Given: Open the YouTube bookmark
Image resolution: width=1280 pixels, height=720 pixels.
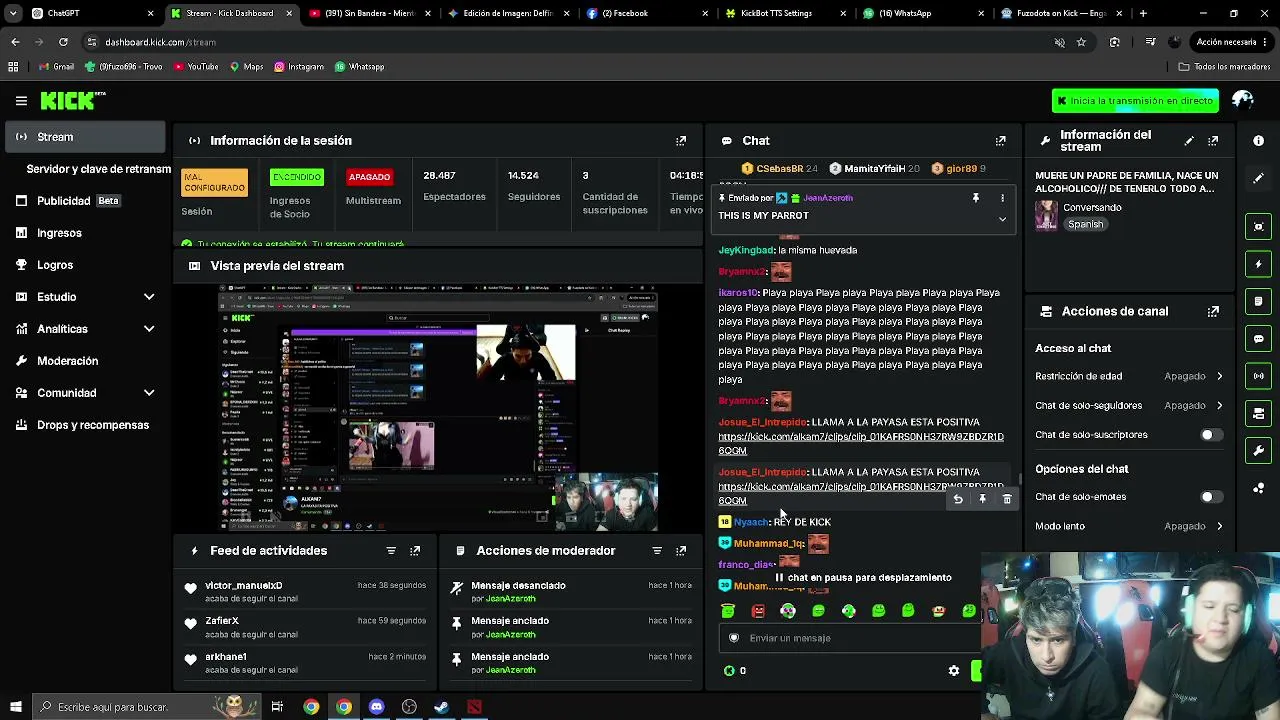Looking at the screenshot, I should [196, 67].
